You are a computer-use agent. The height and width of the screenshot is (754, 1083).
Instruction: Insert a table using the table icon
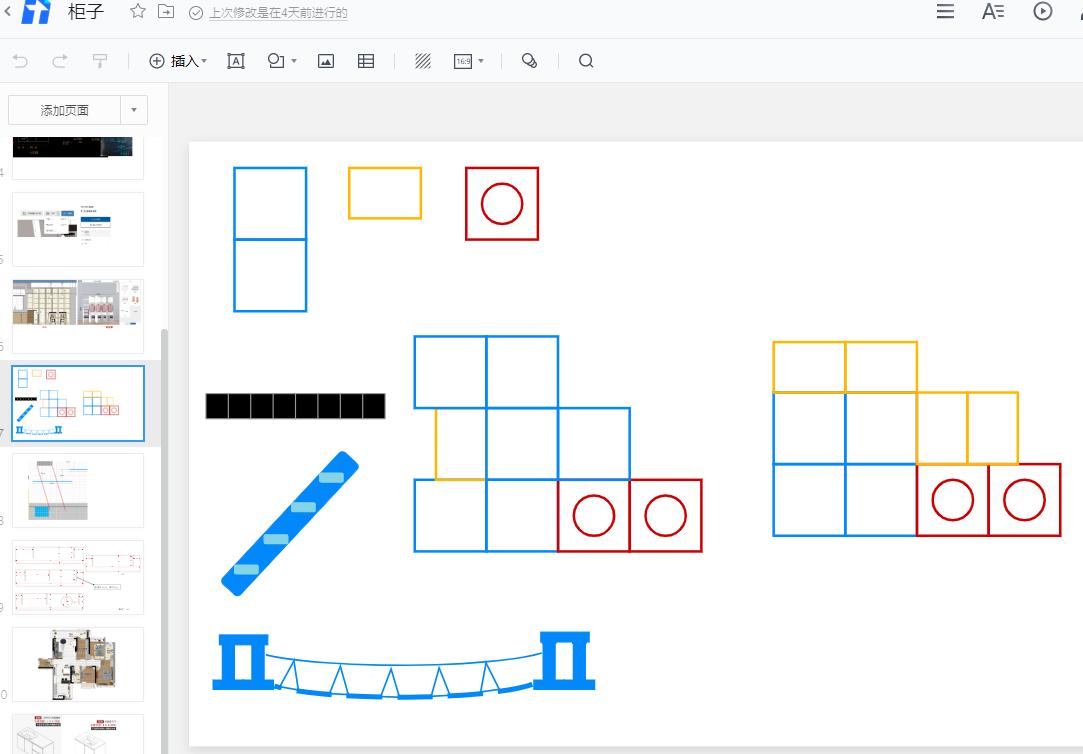(x=366, y=61)
